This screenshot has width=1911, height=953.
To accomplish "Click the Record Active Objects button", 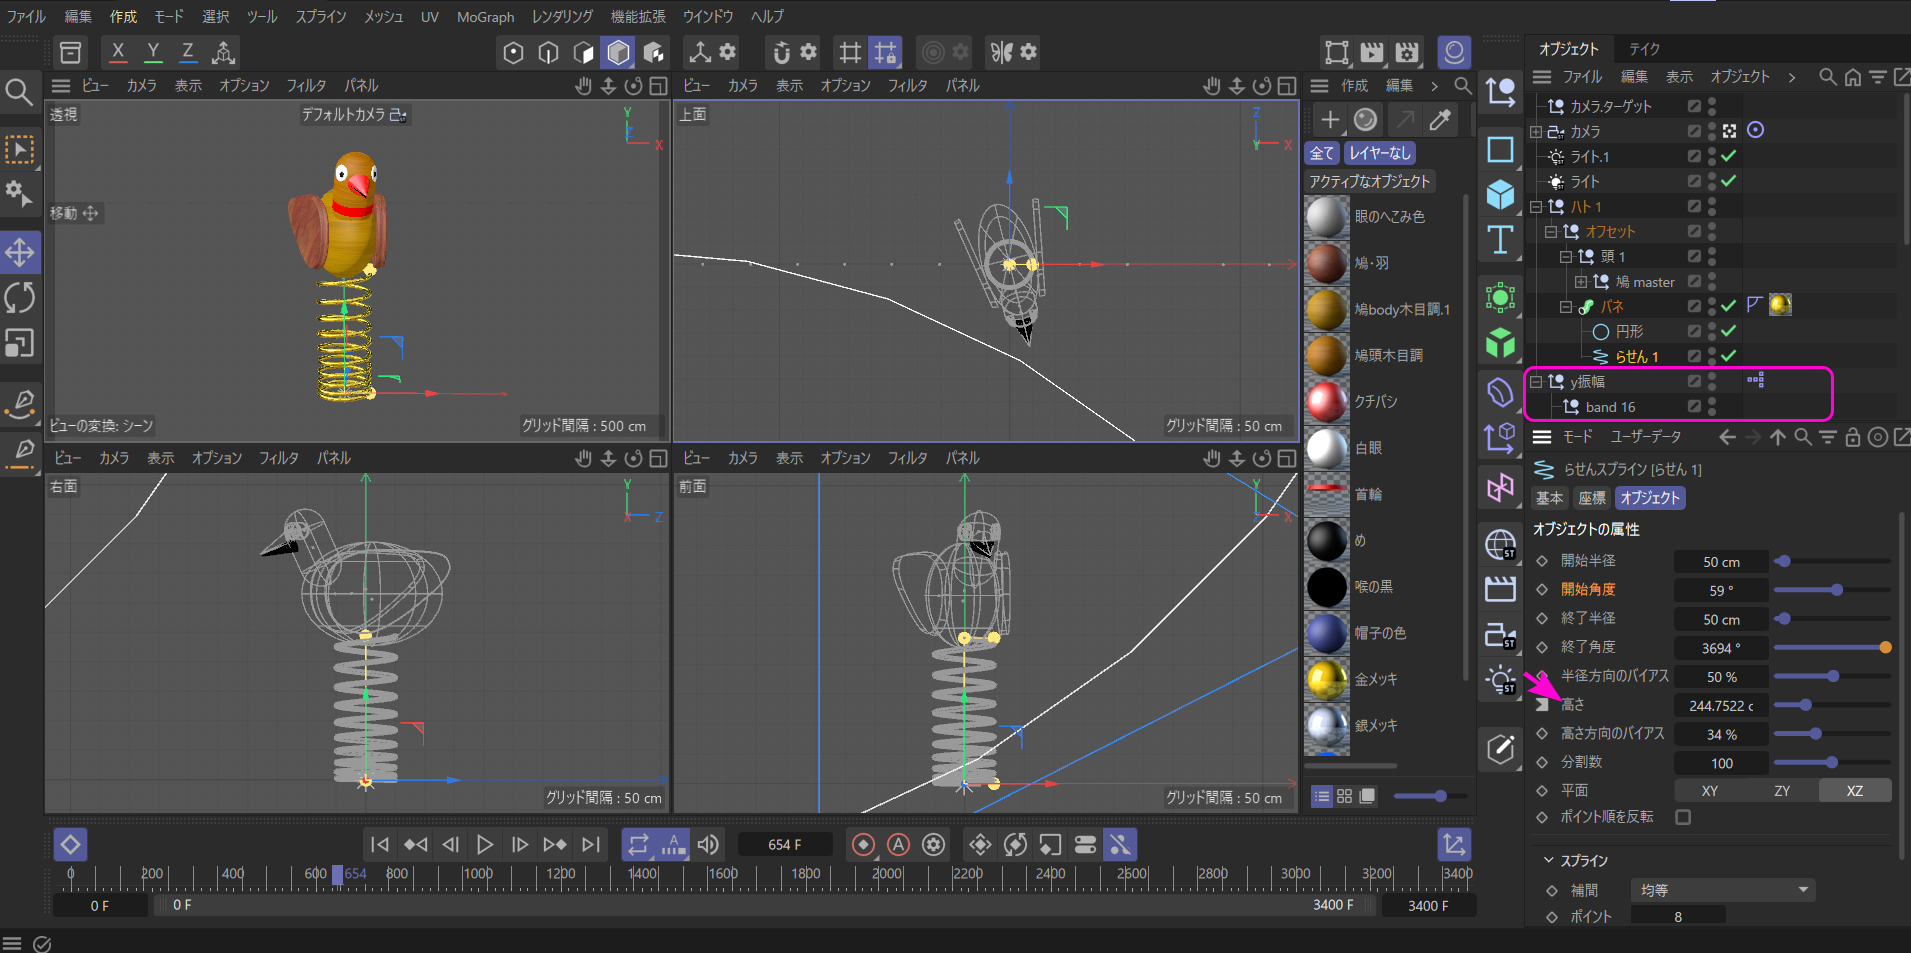I will pyautogui.click(x=863, y=845).
